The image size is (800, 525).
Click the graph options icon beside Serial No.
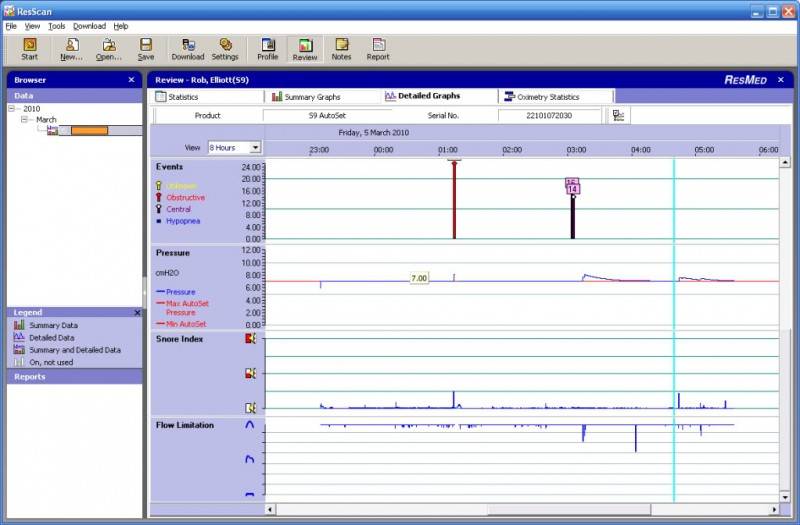(618, 115)
